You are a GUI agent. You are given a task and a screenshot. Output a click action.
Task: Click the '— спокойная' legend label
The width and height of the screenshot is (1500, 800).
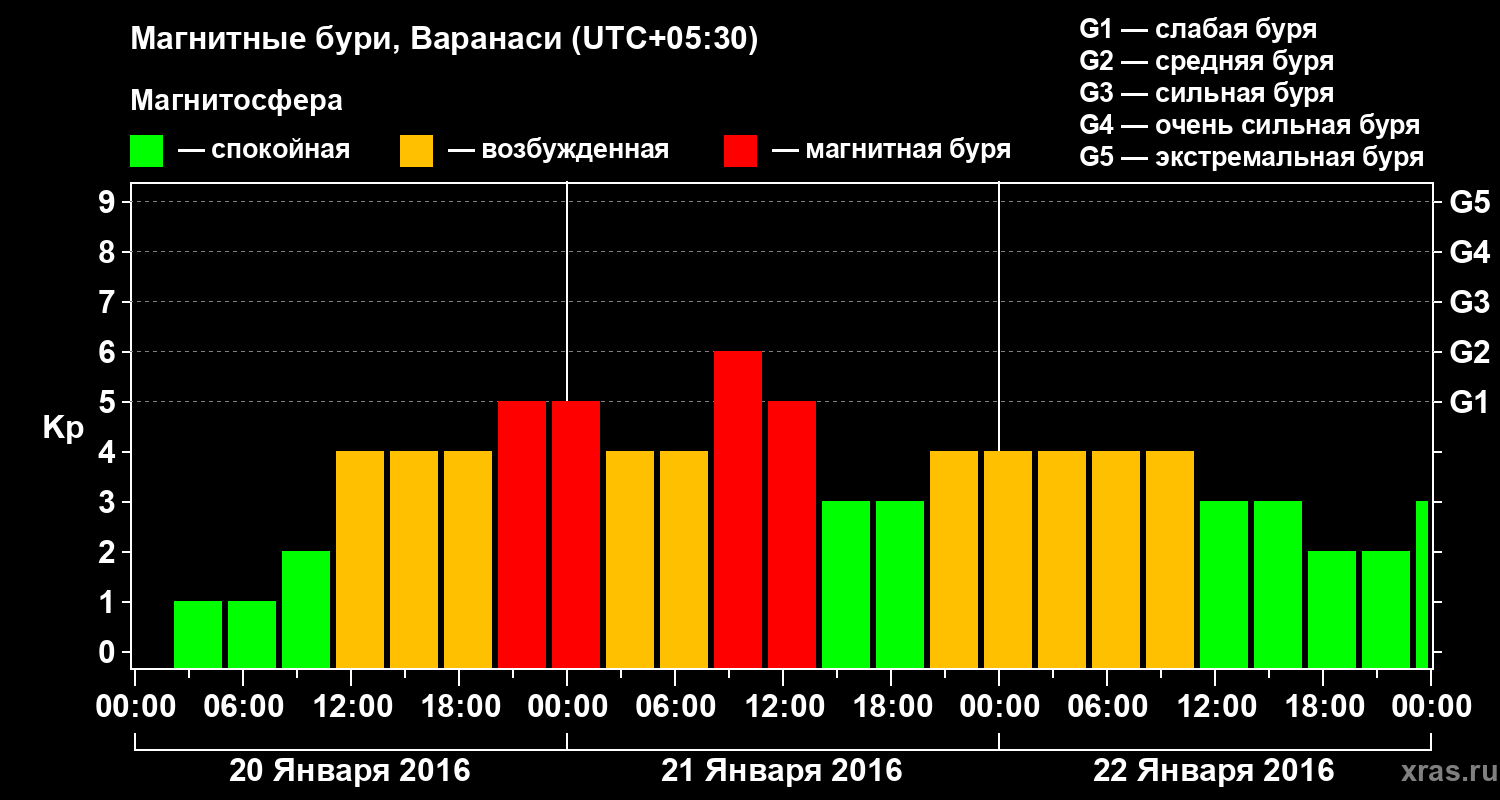tap(264, 150)
